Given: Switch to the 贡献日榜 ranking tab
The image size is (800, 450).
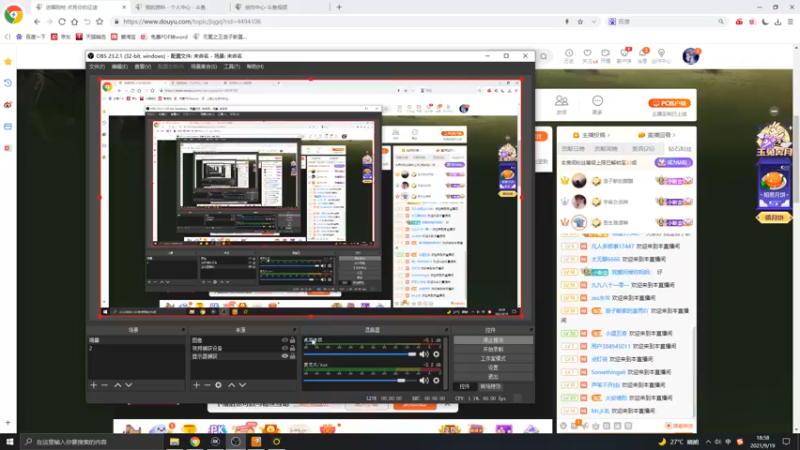Looking at the screenshot, I should coord(573,149).
